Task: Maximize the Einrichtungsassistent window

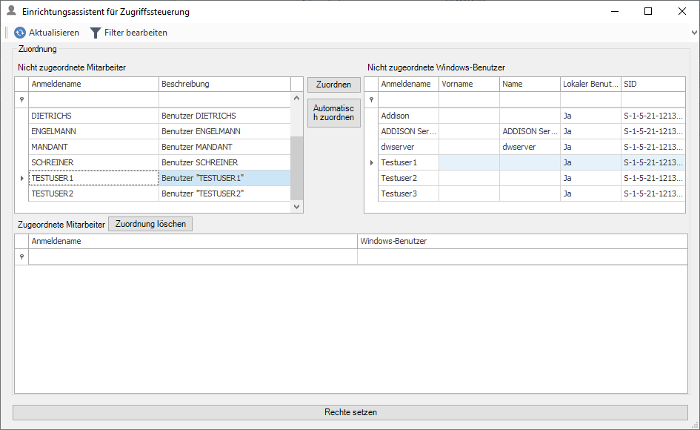Action: [x=648, y=11]
